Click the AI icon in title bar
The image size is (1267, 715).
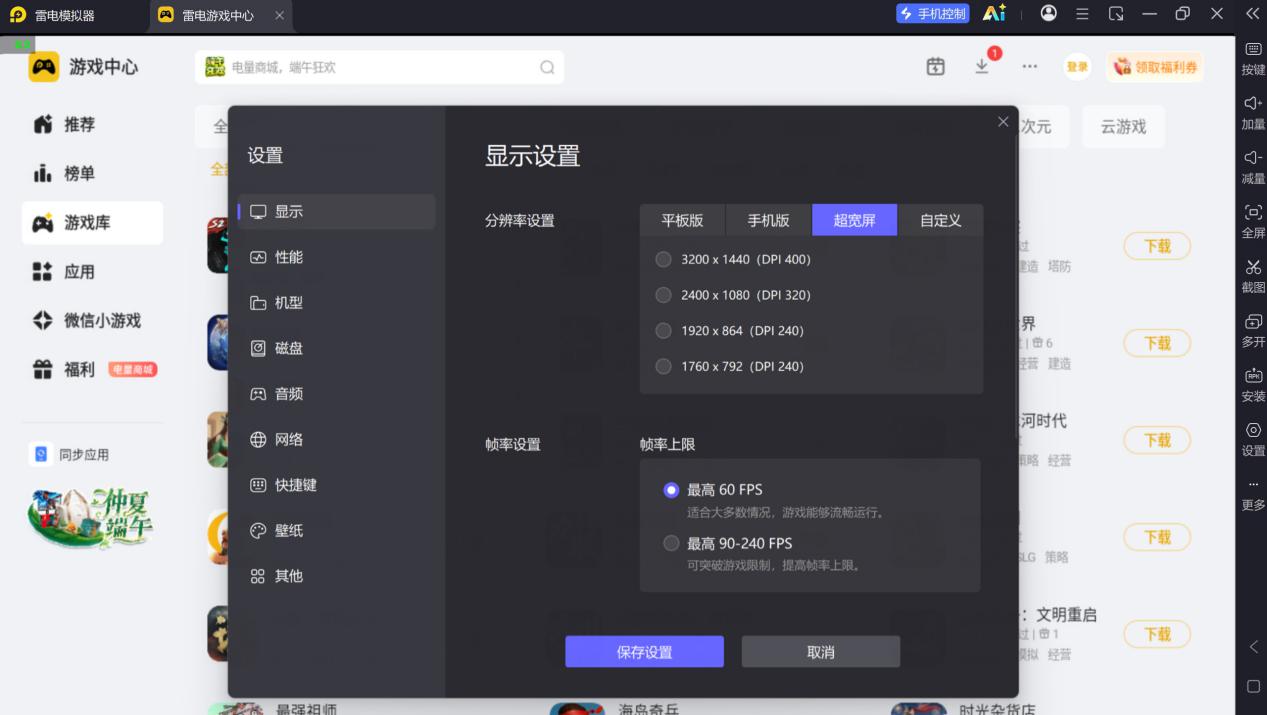coord(994,13)
